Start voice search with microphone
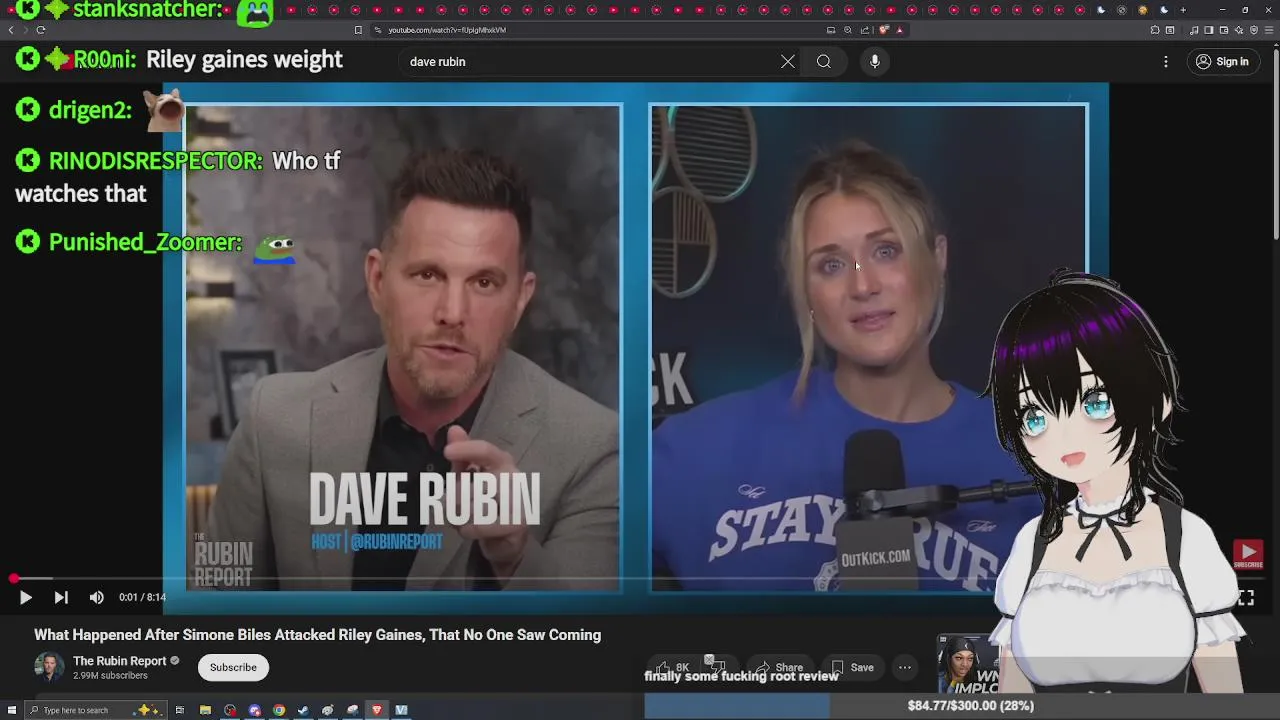The width and height of the screenshot is (1280, 720). [875, 62]
